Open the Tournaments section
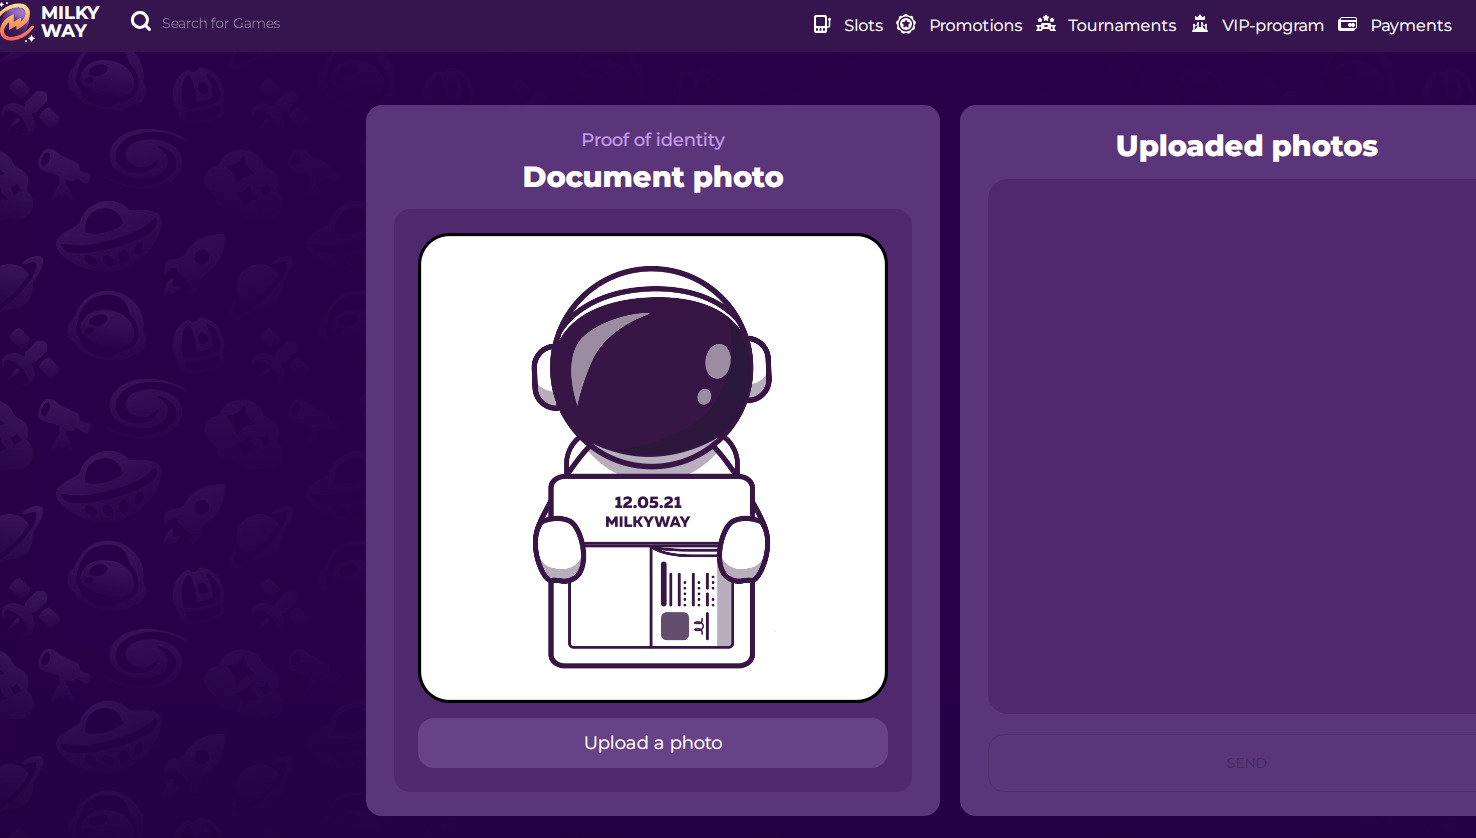Screen dimensions: 1476x838 coord(1121,25)
